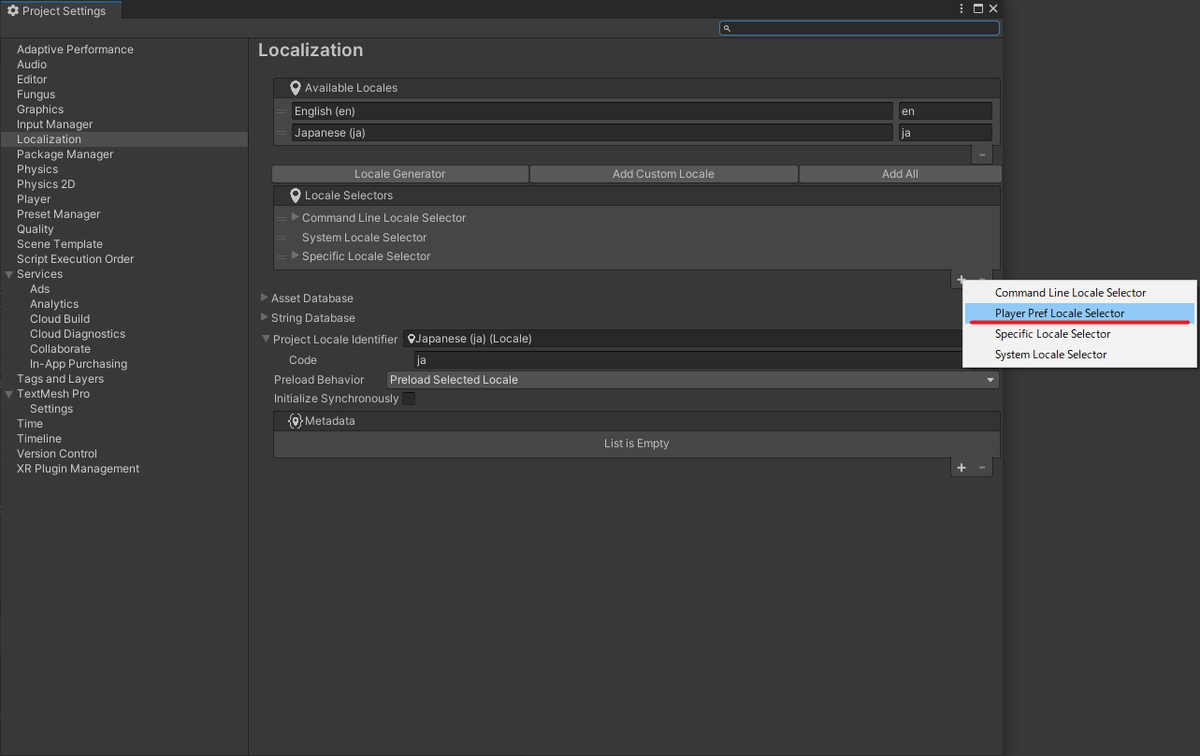Click the drag handle next to English (en)
Viewport: 1200px width, 756px height.
tap(283, 111)
